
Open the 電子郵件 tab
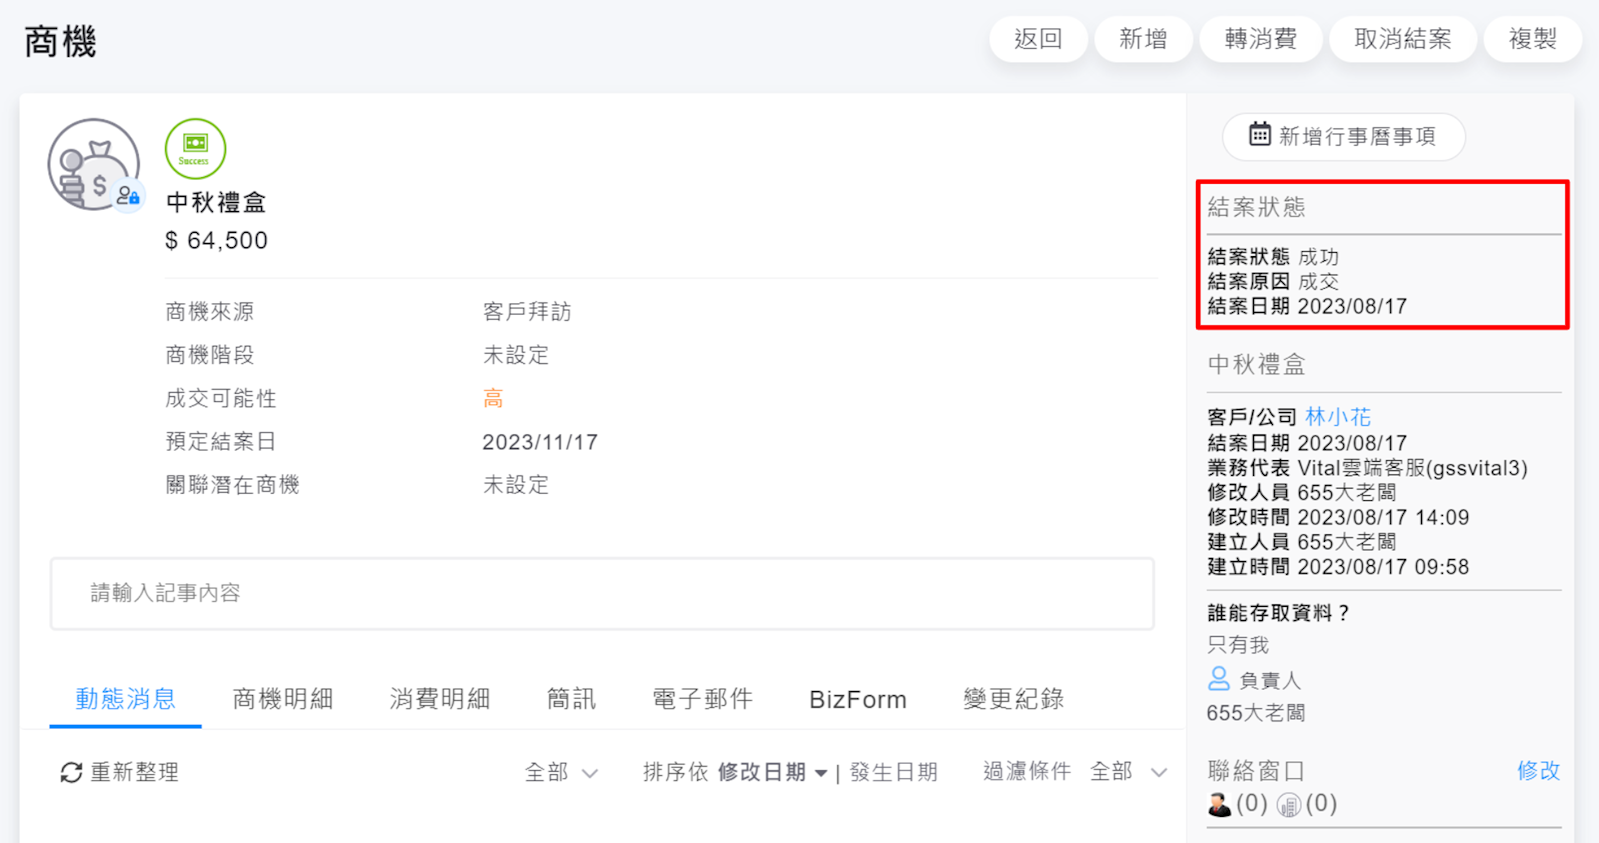[x=703, y=699]
